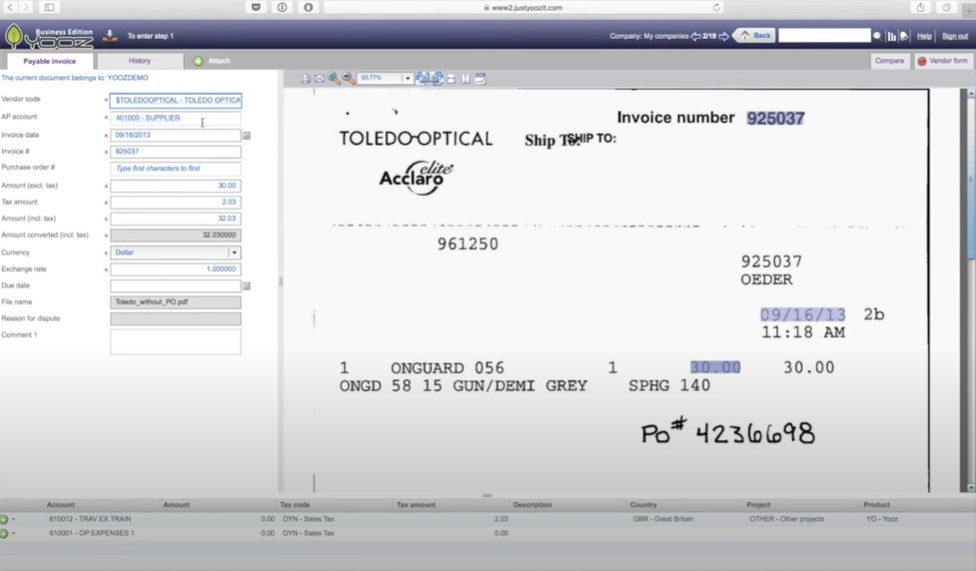Run search with magnifier icon
This screenshot has width=976, height=571.
(877, 36)
